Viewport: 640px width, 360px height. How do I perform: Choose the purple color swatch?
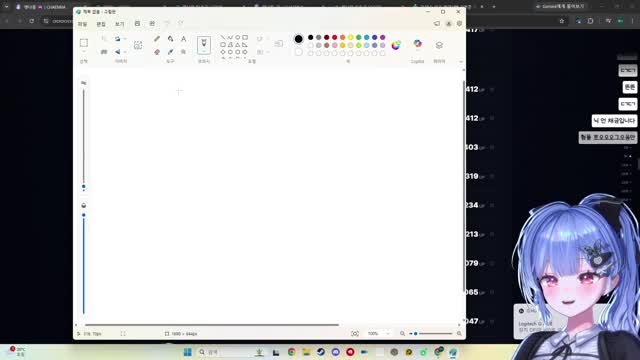point(382,38)
